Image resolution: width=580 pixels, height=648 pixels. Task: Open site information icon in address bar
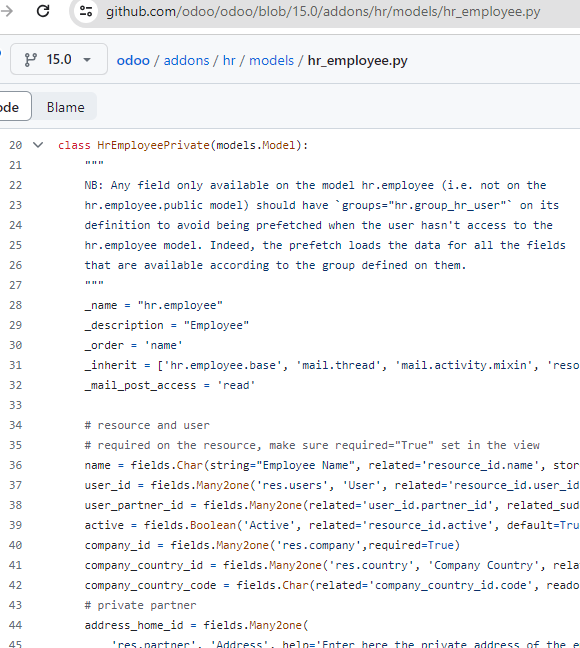(86, 11)
